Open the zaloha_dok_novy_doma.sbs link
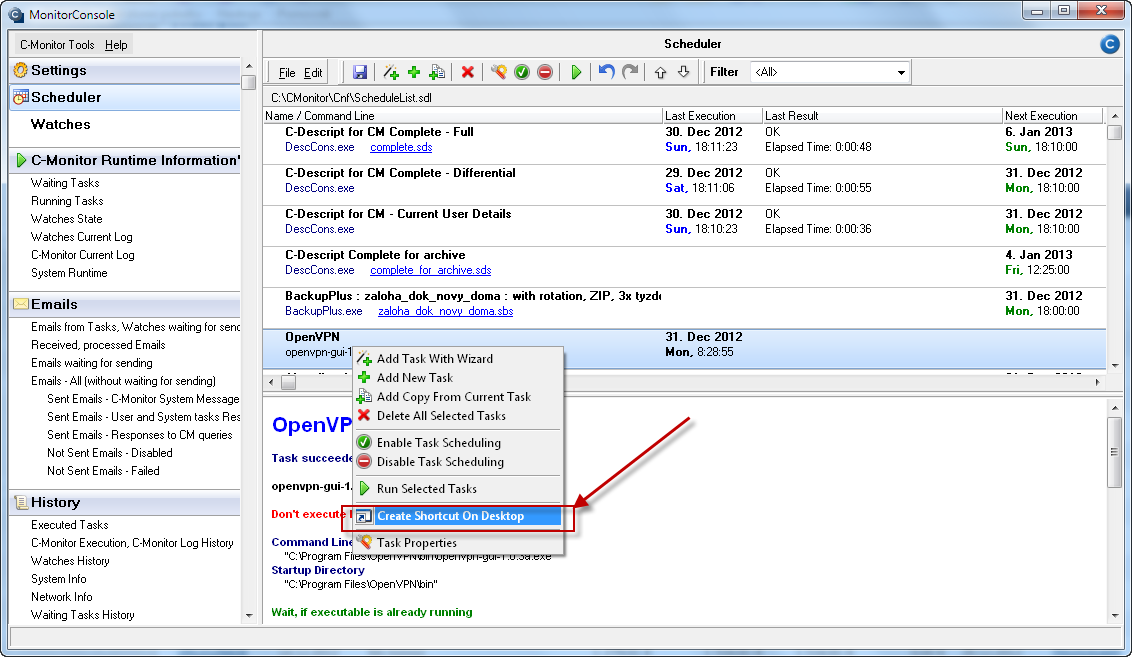Screen dimensions: 1132x657 pos(445,311)
